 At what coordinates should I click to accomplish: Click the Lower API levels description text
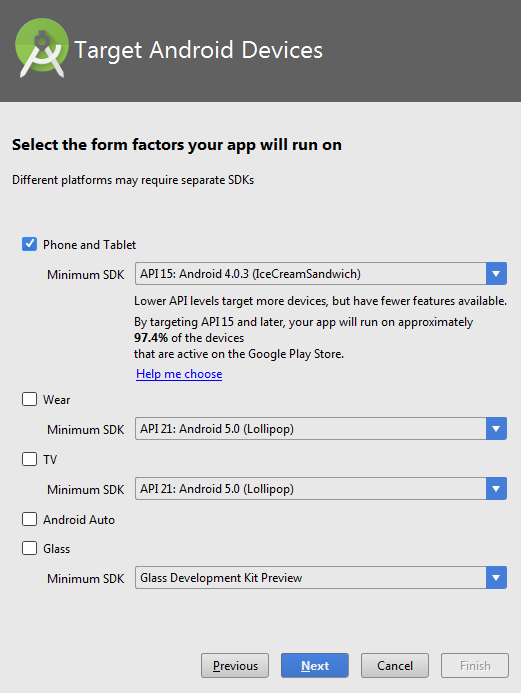click(x=320, y=301)
